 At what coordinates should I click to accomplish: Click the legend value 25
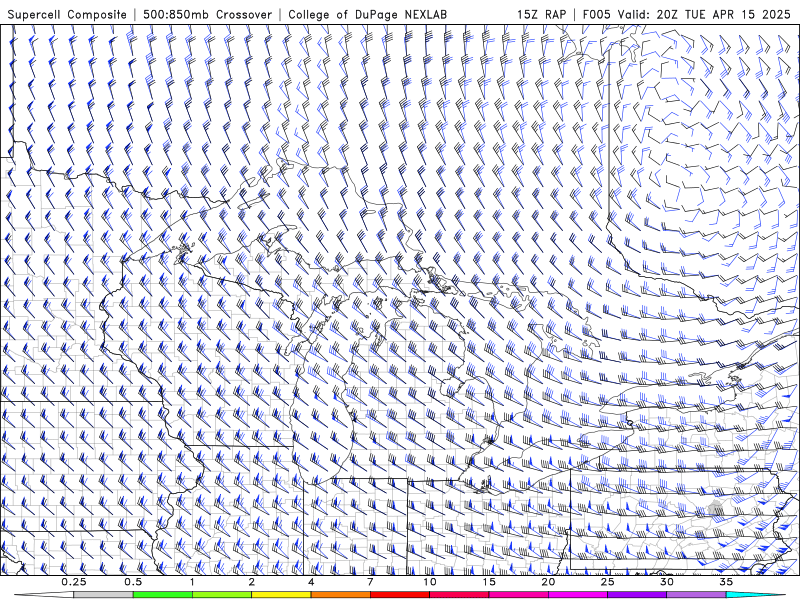point(608,582)
